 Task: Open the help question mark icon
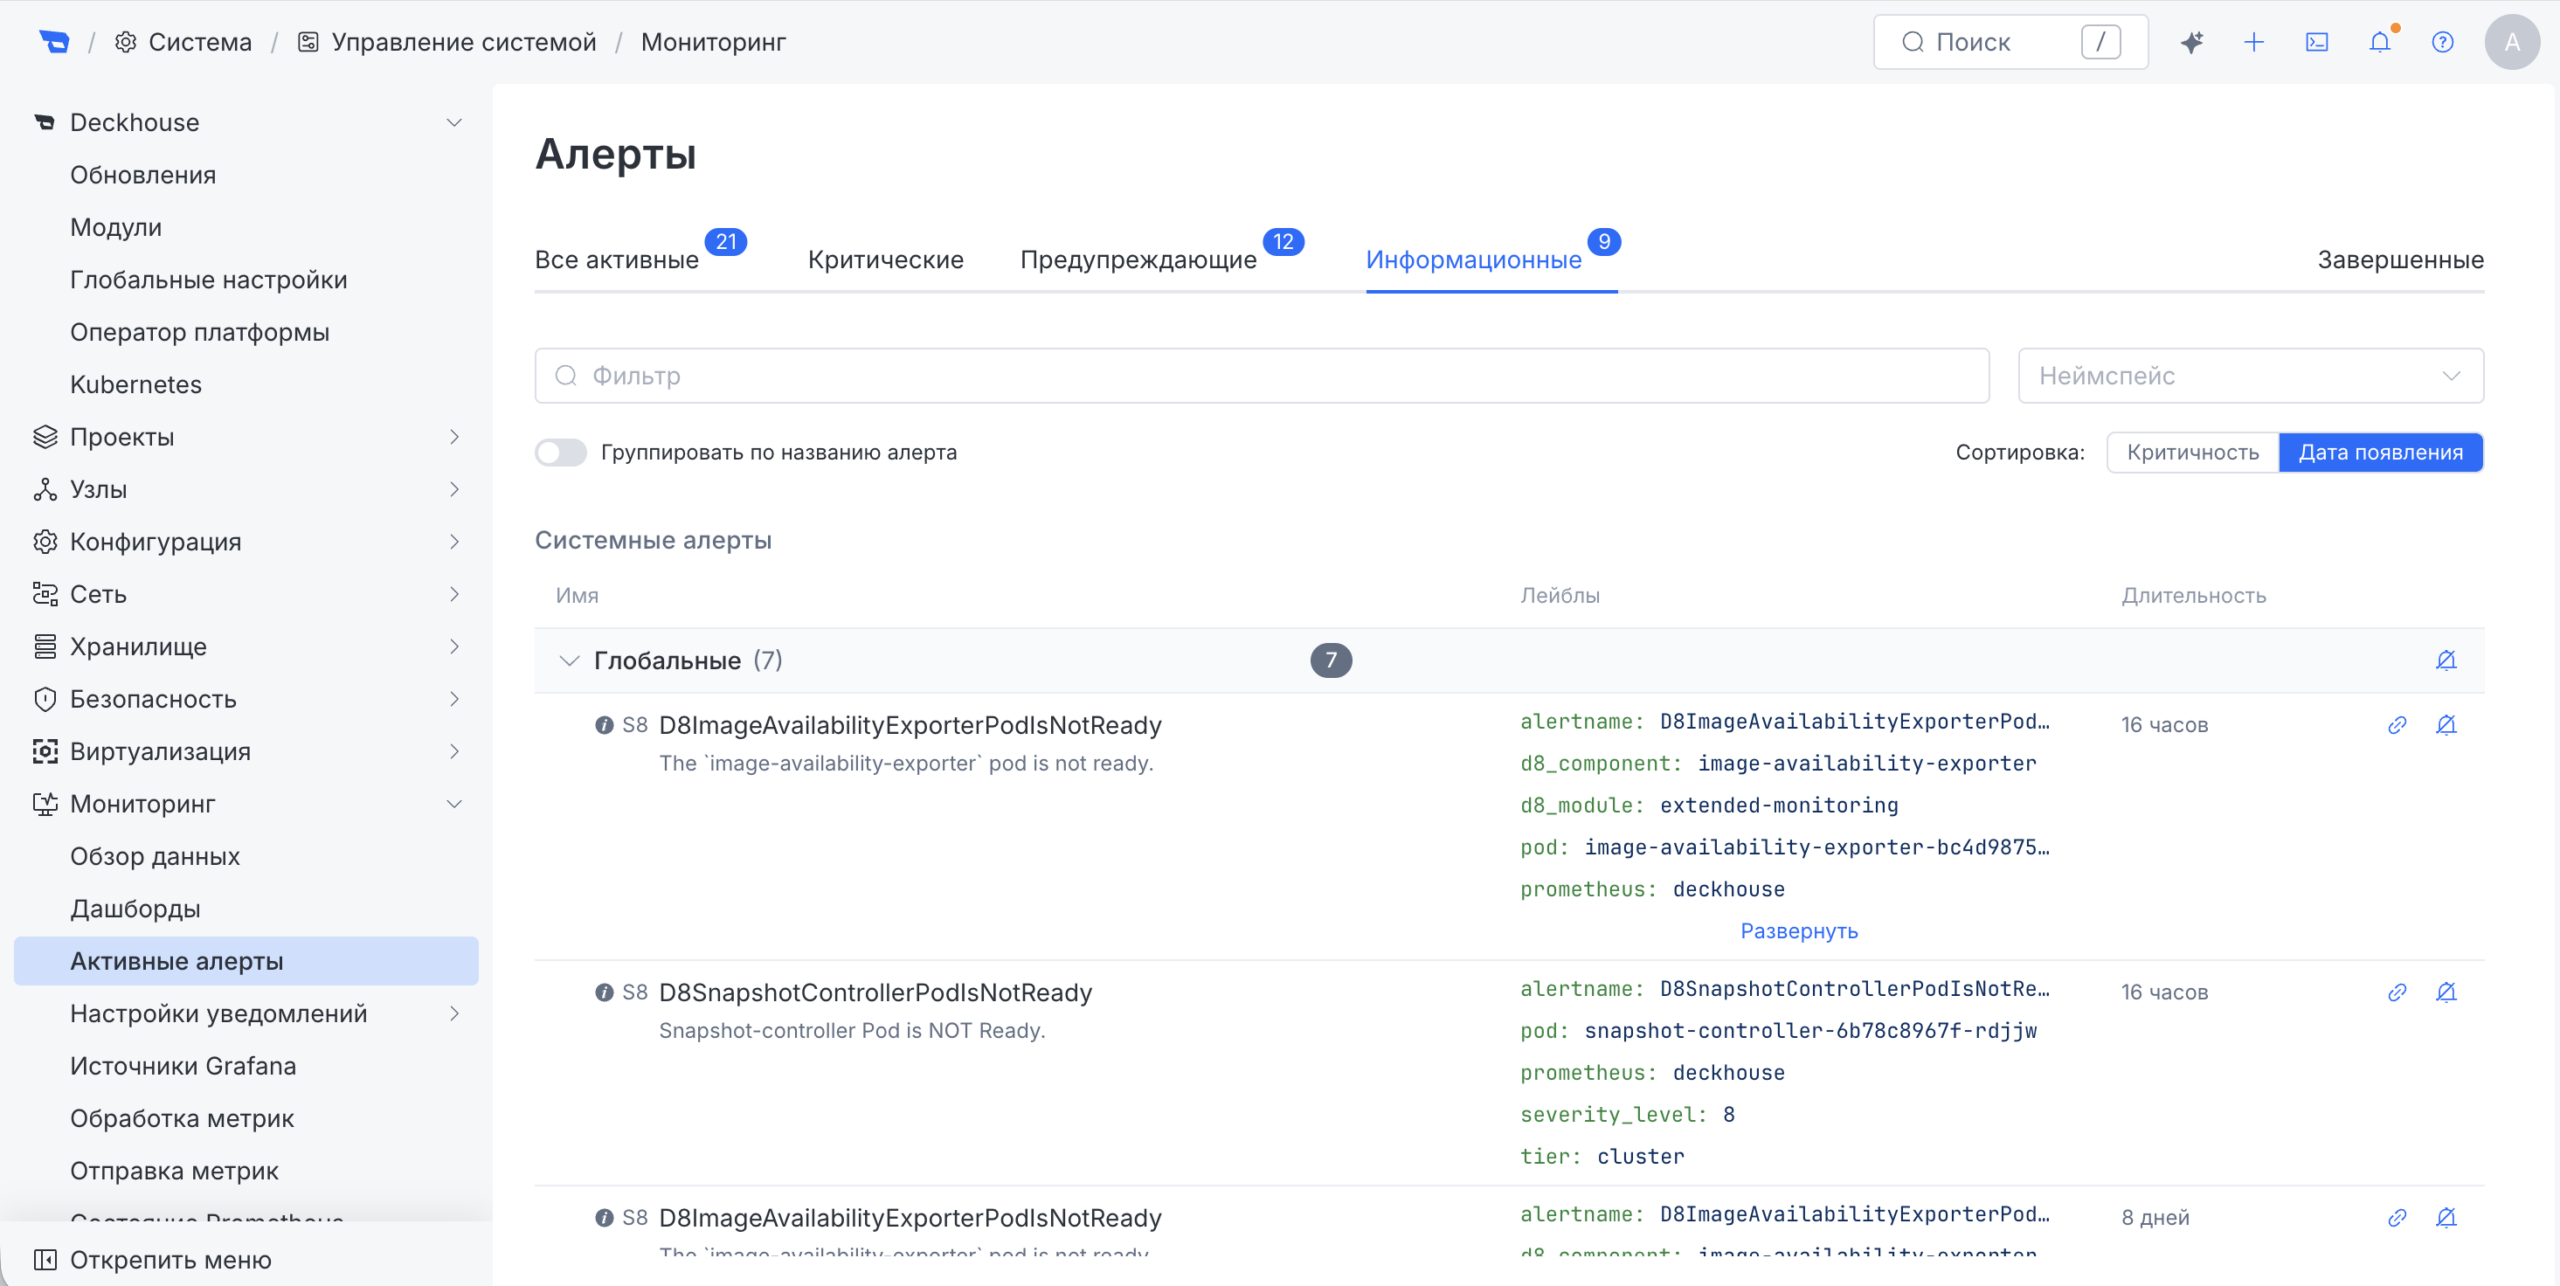coord(2443,42)
